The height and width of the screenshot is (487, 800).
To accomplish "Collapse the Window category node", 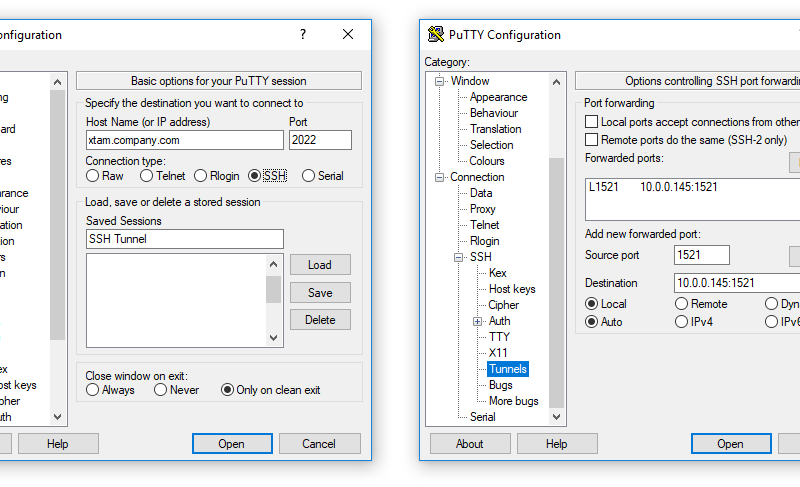I will point(439,81).
